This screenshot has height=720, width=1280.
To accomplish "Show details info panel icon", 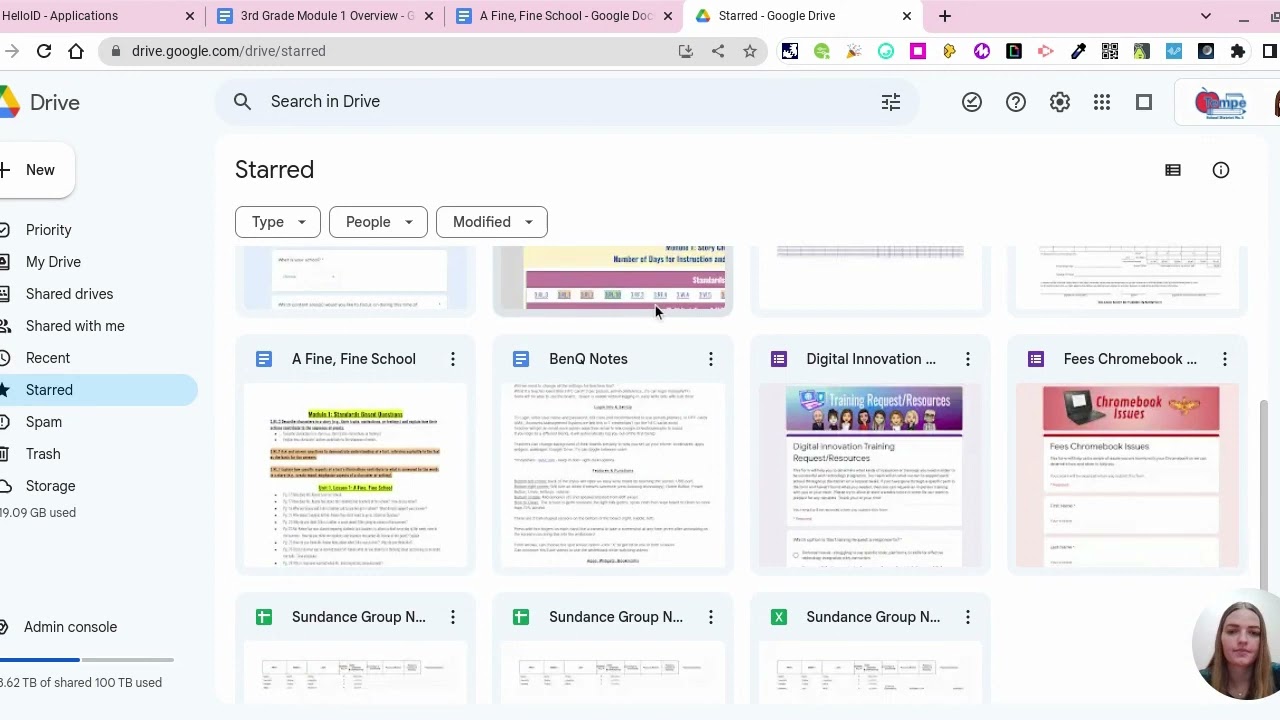I will [x=1221, y=171].
